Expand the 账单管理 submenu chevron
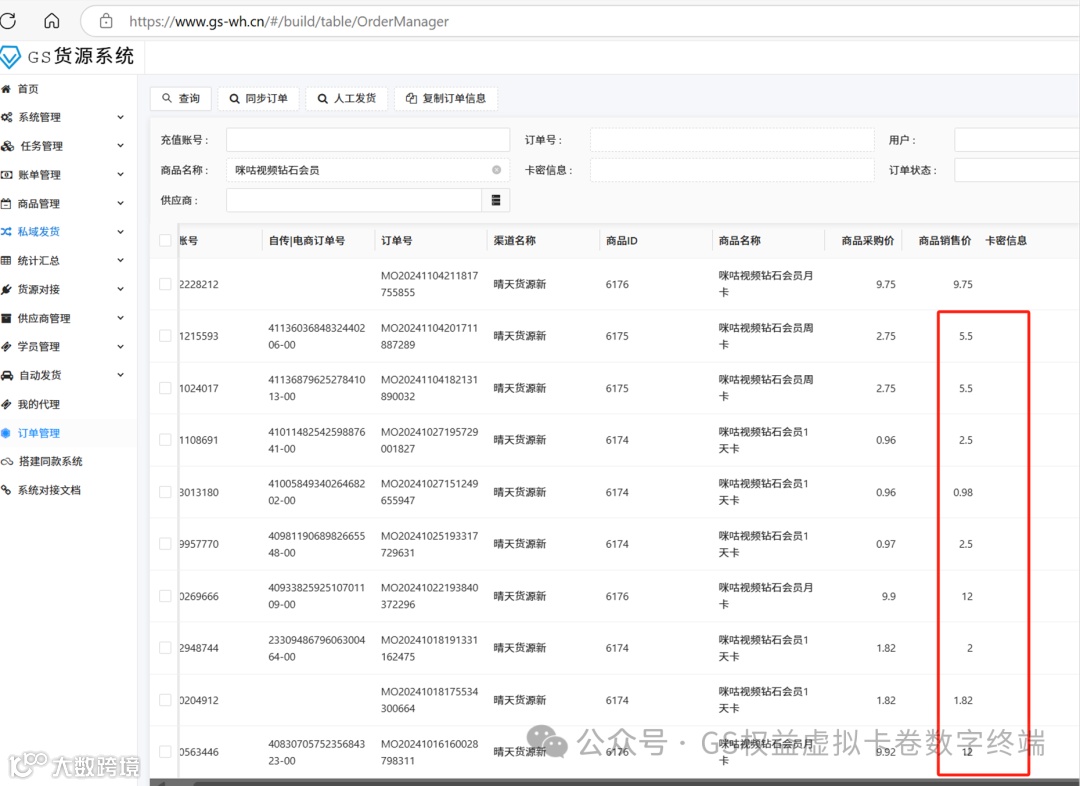 pyautogui.click(x=121, y=175)
